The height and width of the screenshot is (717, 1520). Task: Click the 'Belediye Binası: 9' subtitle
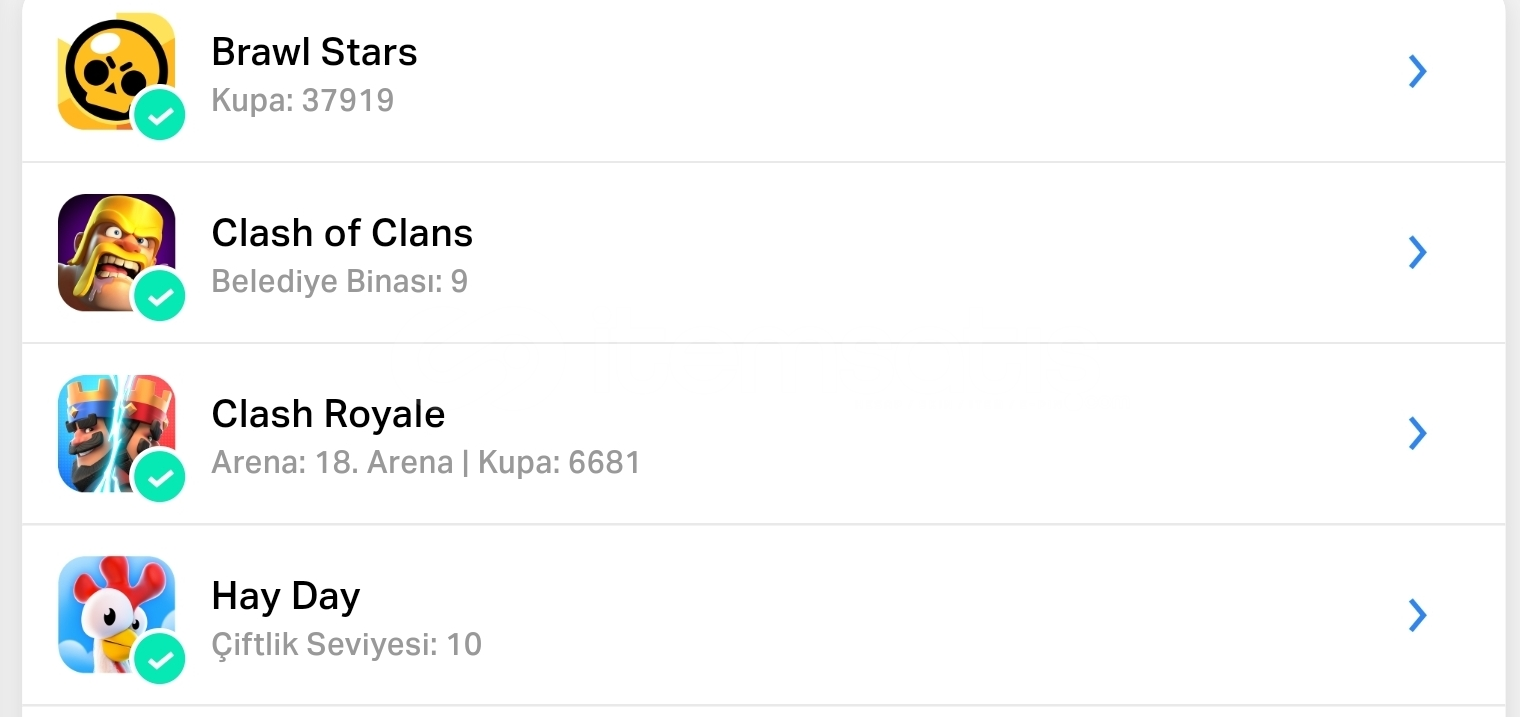(x=340, y=282)
